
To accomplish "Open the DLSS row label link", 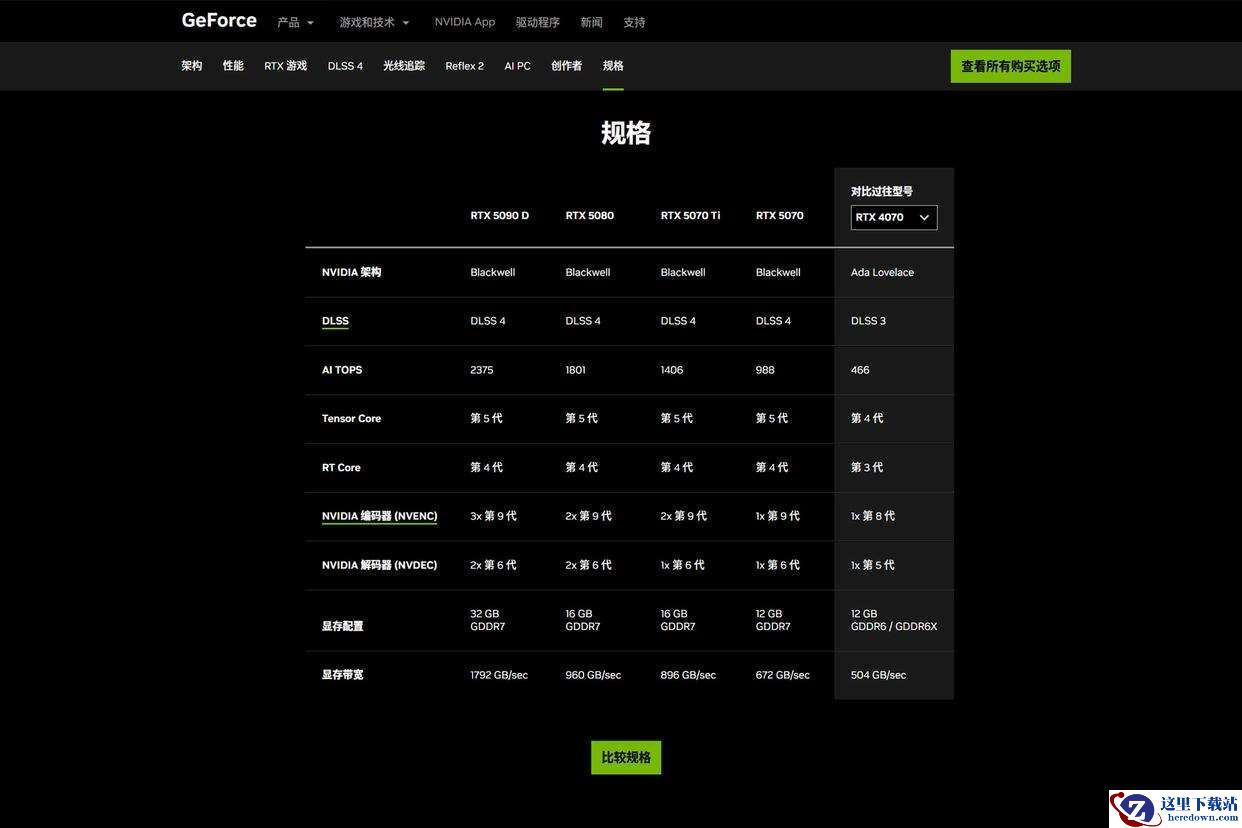I will pyautogui.click(x=335, y=321).
